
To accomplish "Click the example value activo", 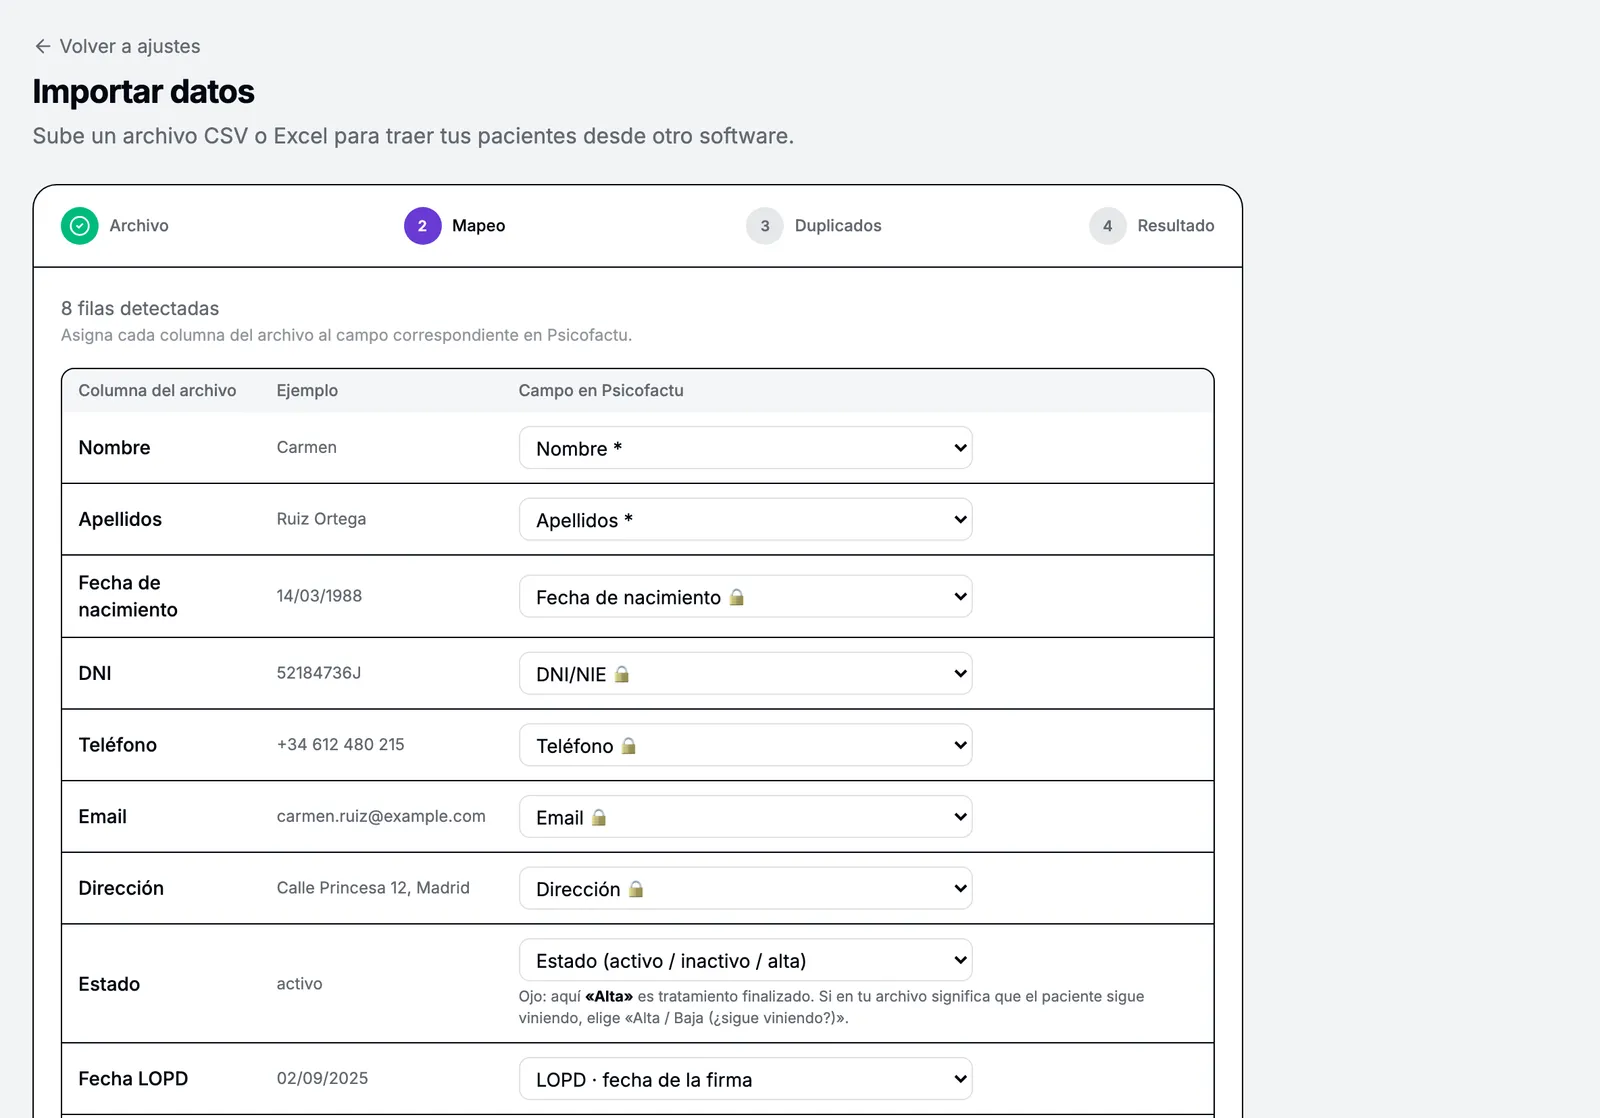I will click(299, 984).
